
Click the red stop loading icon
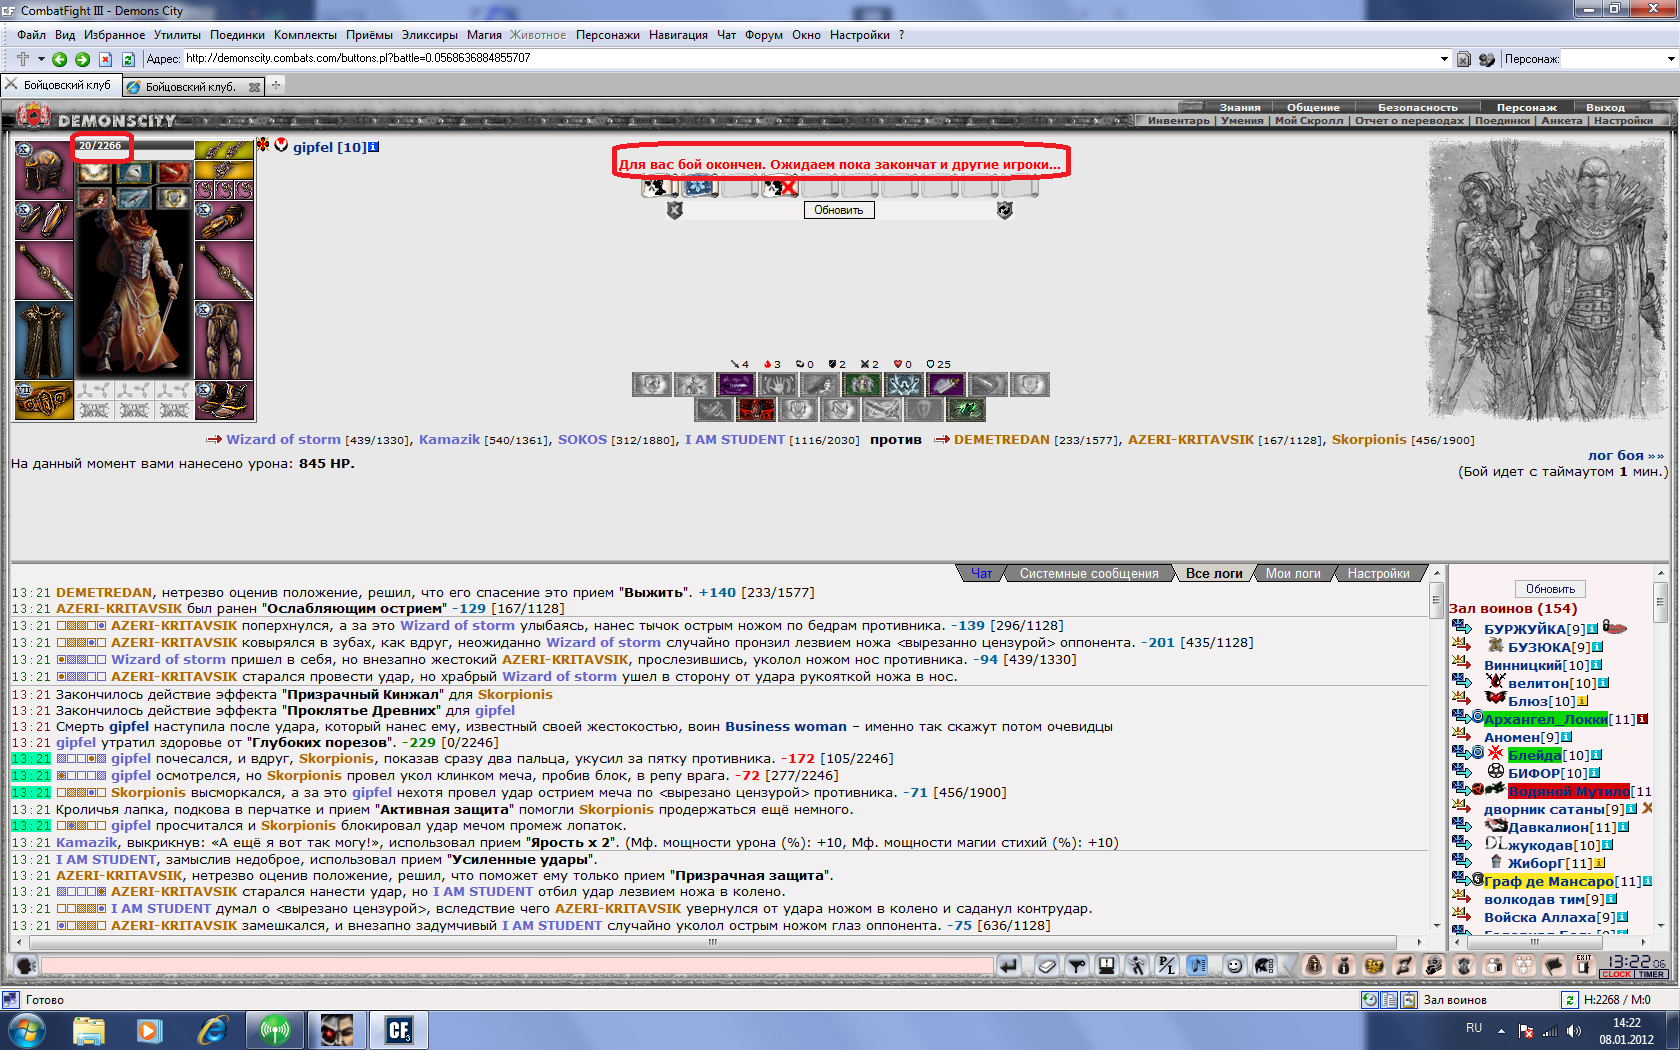[105, 59]
